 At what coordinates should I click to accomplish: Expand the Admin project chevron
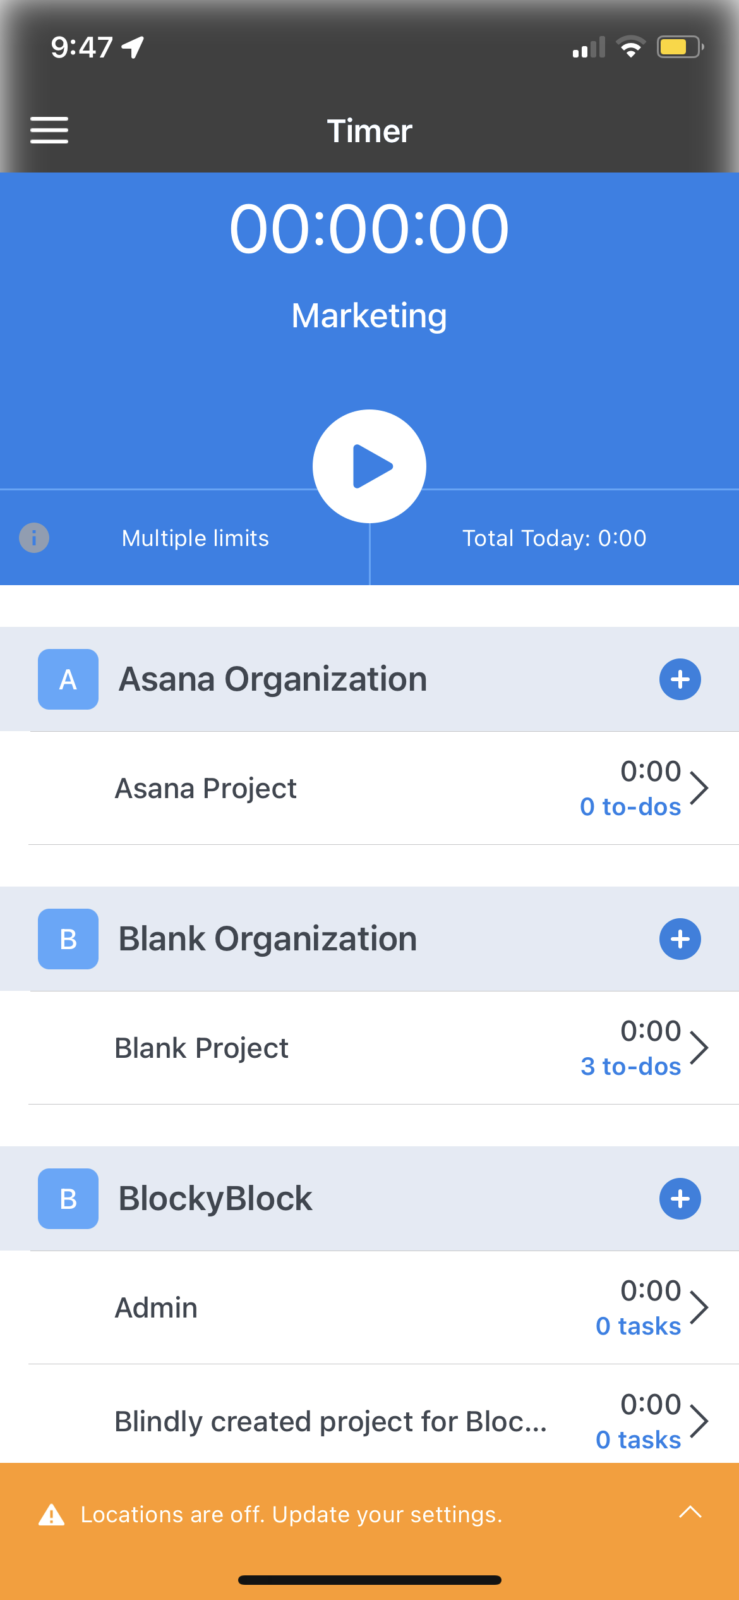point(700,1307)
